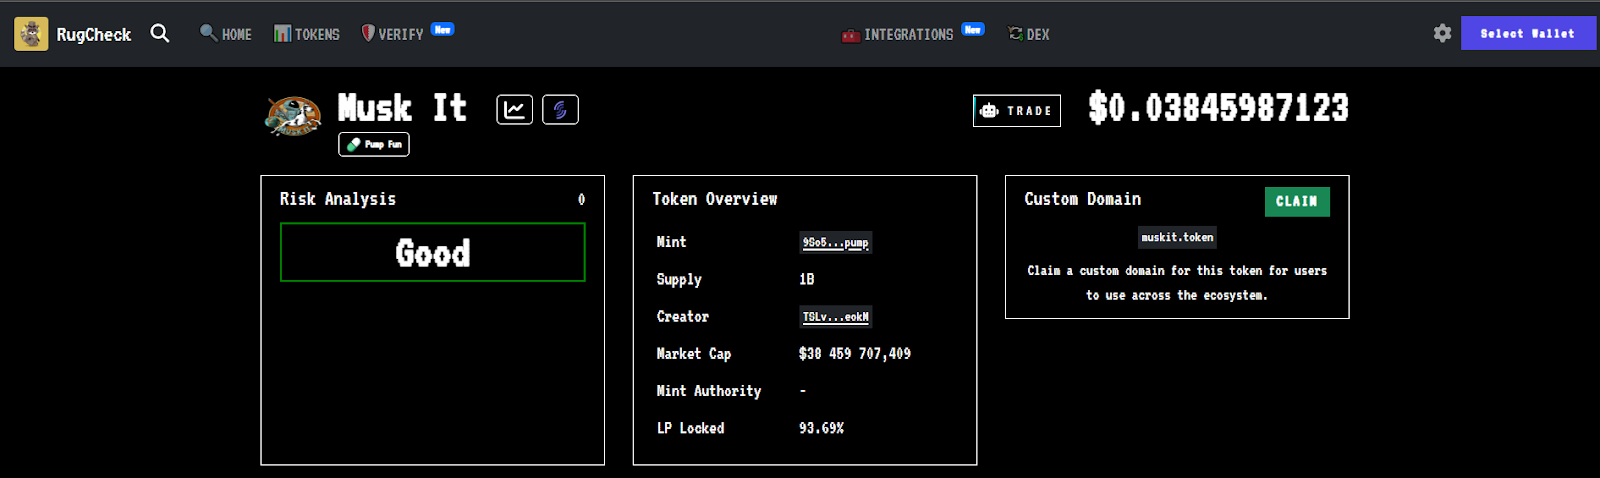Click the Market Cap value $38 459 707,409
Image resolution: width=1600 pixels, height=478 pixels.
click(855, 354)
